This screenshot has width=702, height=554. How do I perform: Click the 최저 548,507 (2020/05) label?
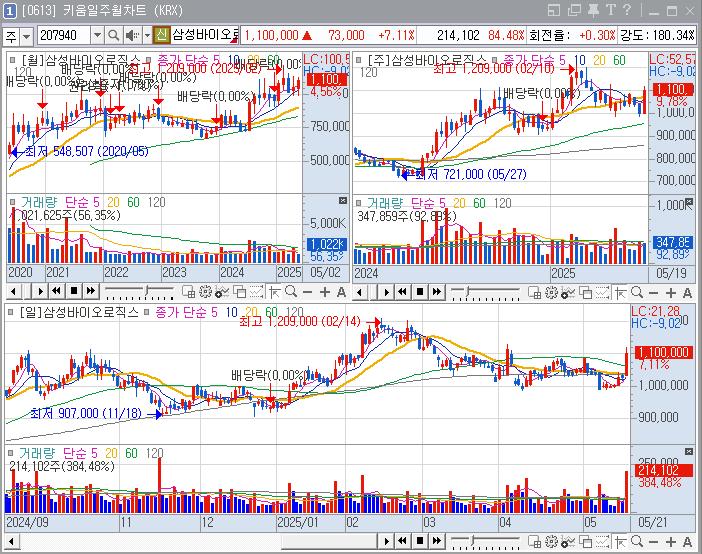click(86, 151)
